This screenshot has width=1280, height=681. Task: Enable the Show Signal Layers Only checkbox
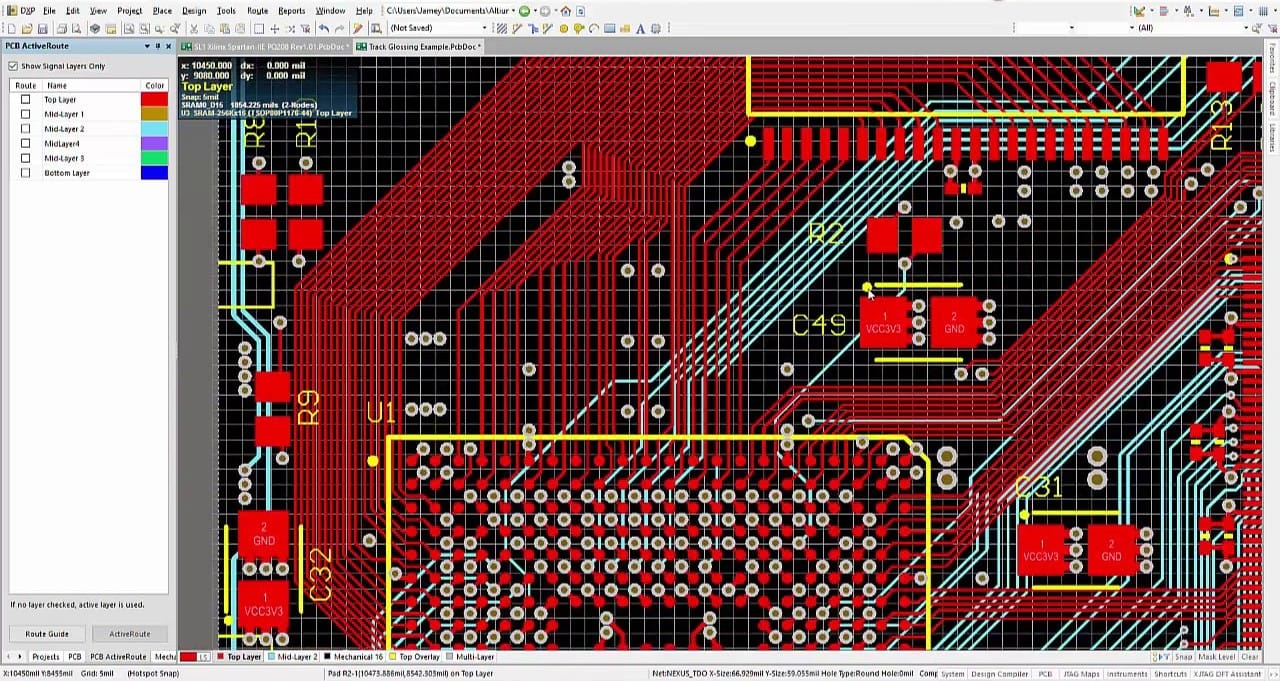click(13, 66)
